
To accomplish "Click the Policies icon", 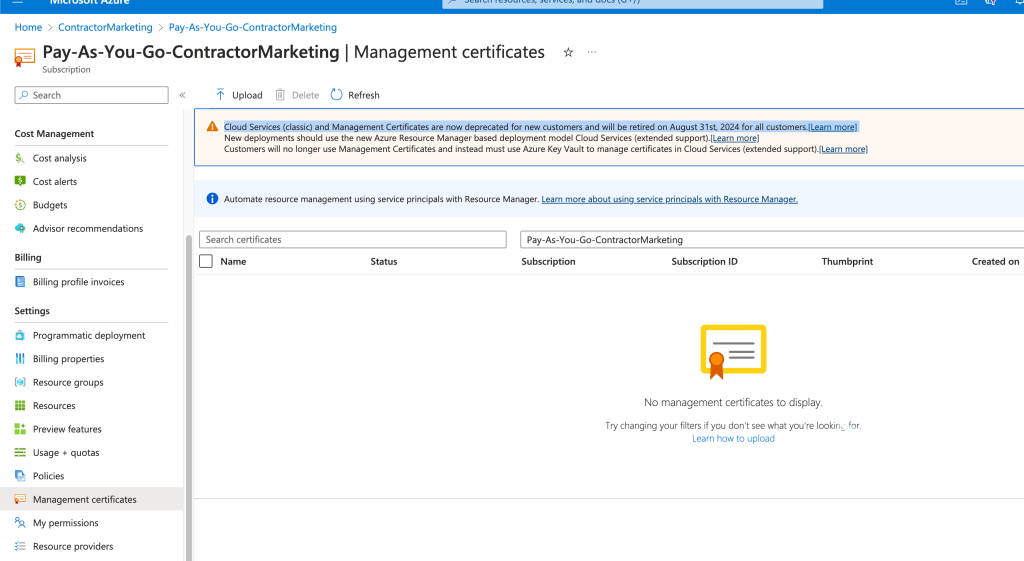I will coord(20,476).
